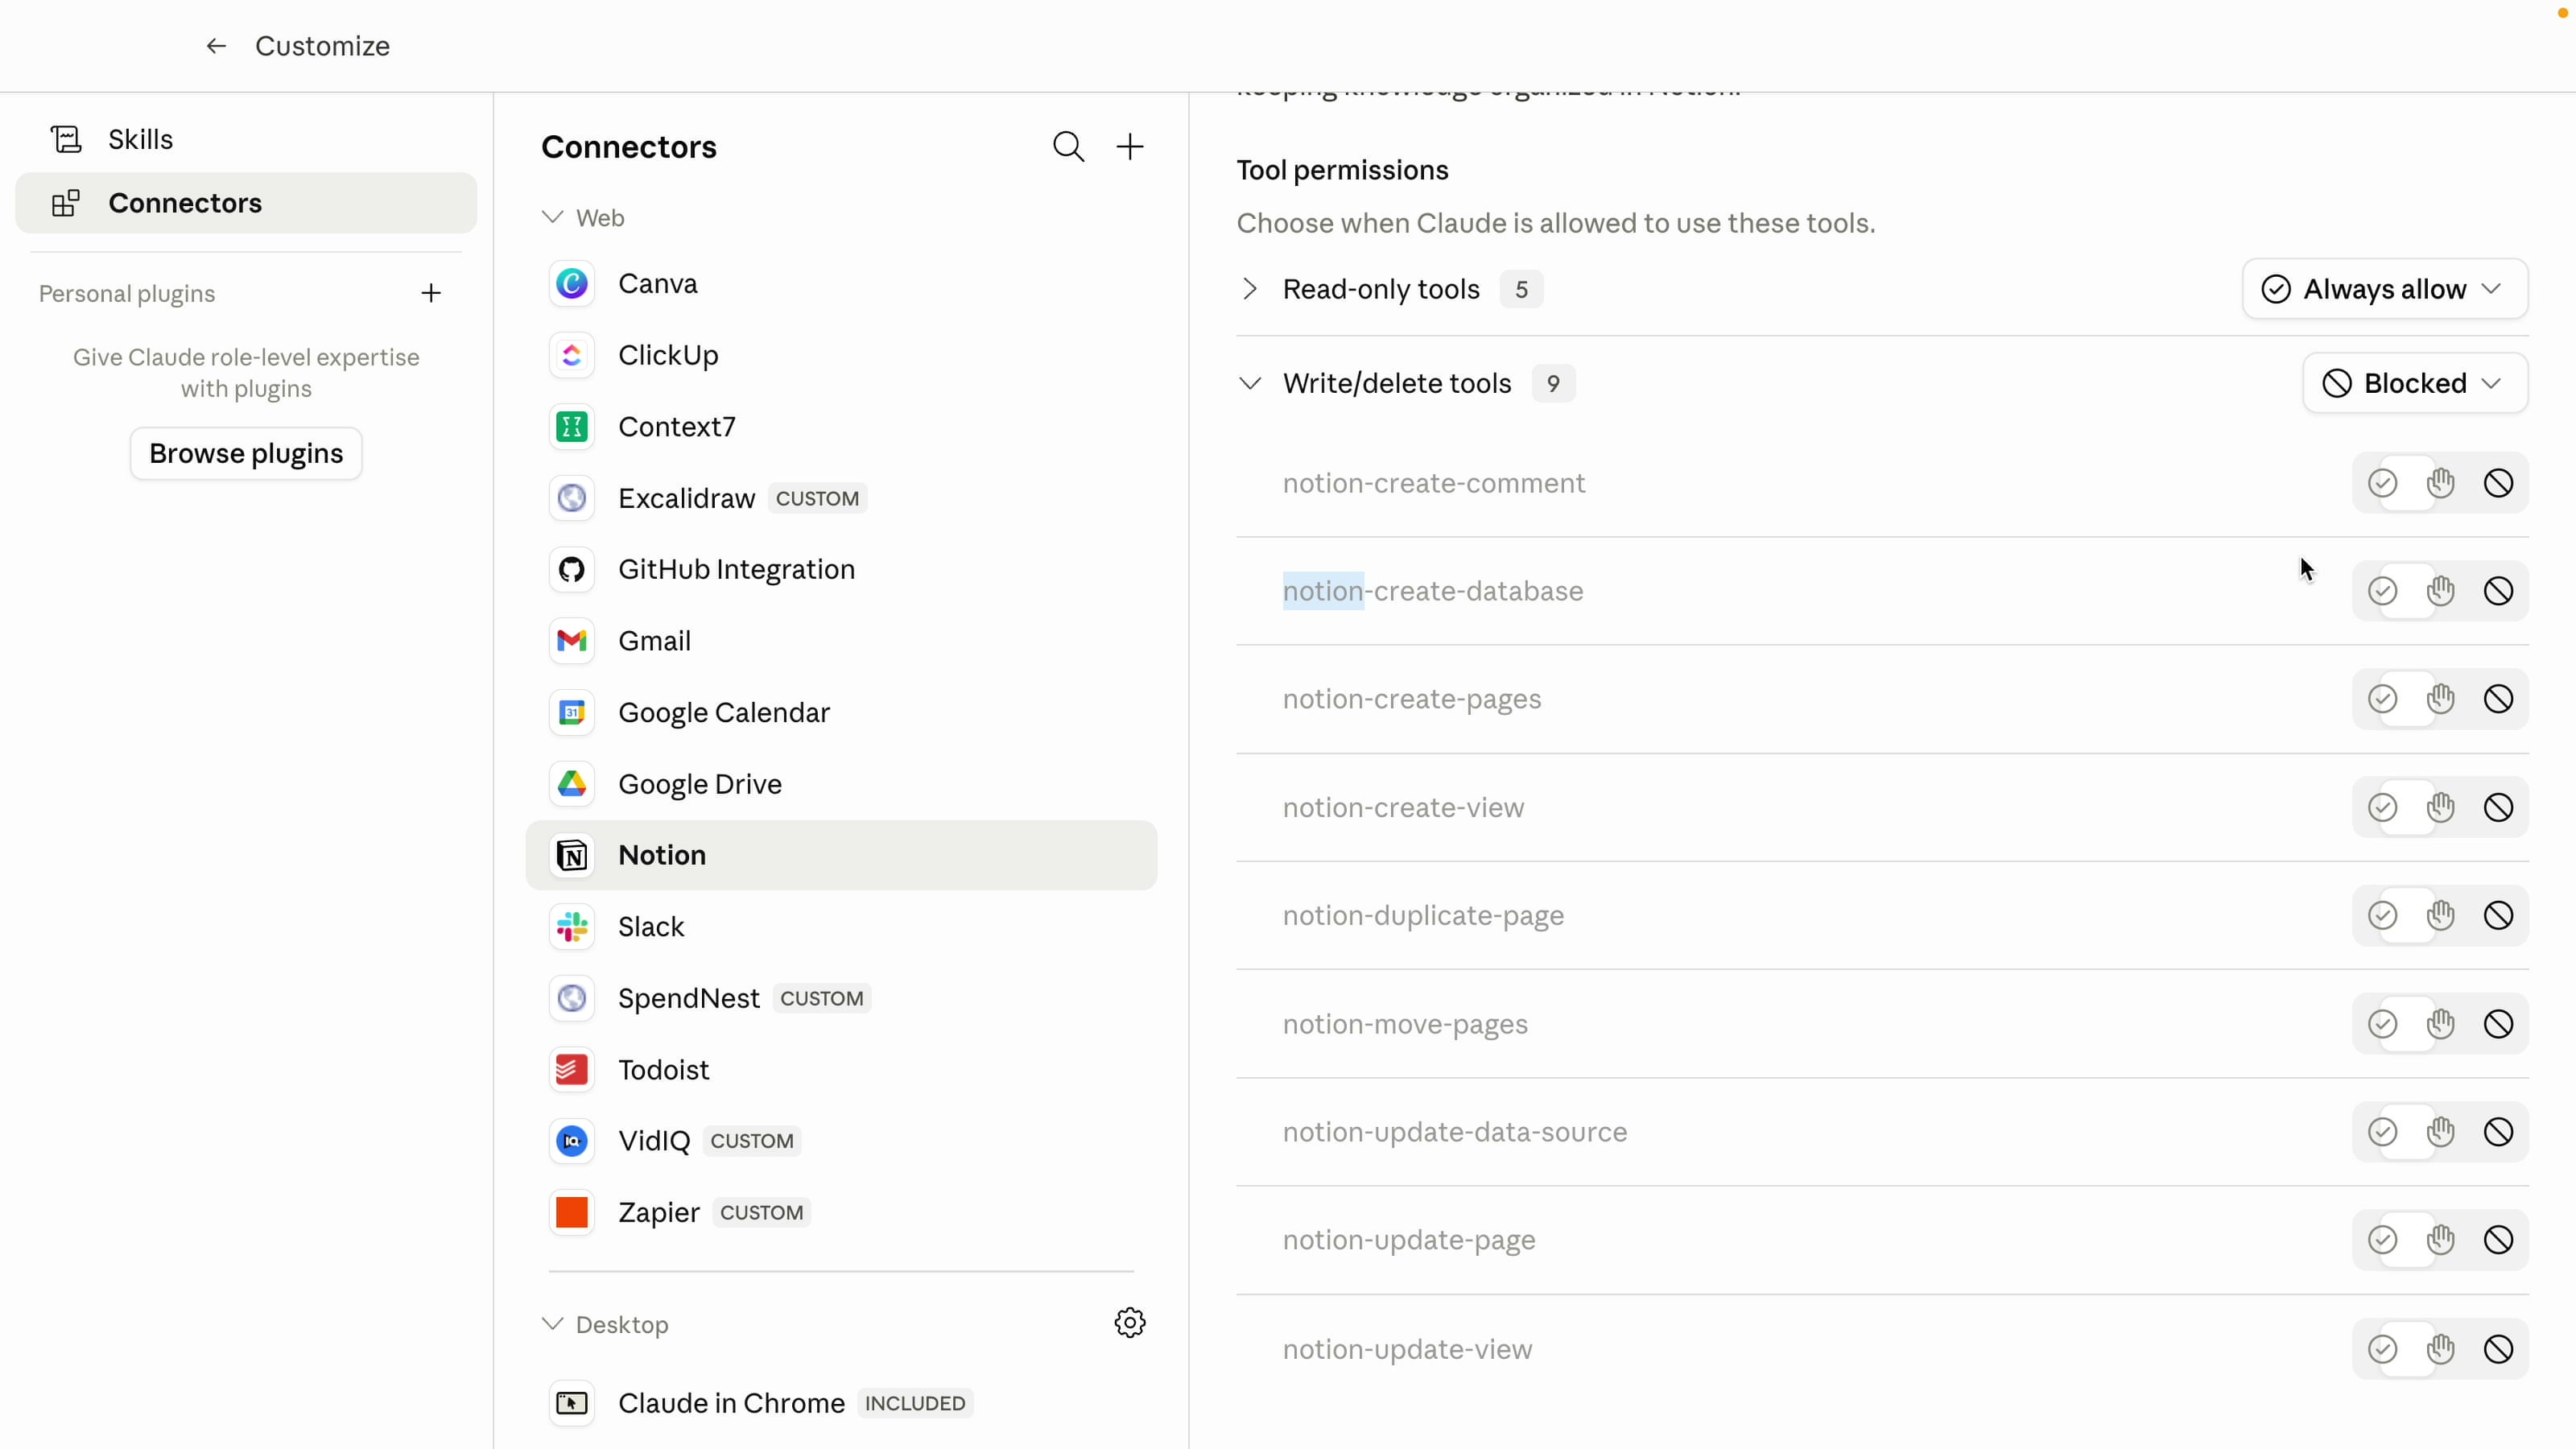Block the notion-update-page tool
The image size is (2576, 1449).
(x=2498, y=1240)
